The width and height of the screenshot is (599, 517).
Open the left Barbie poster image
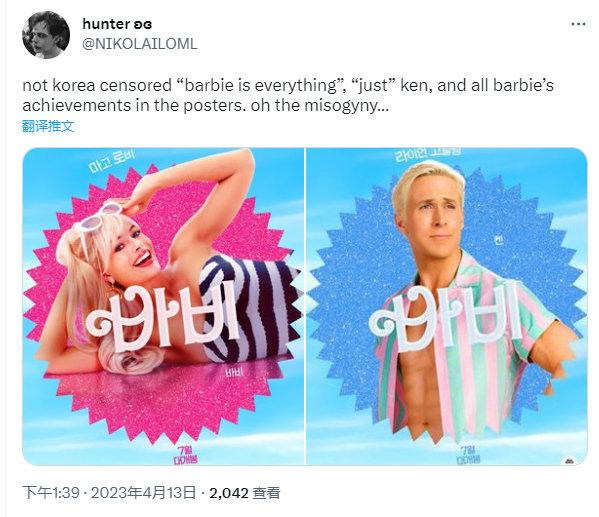click(164, 306)
